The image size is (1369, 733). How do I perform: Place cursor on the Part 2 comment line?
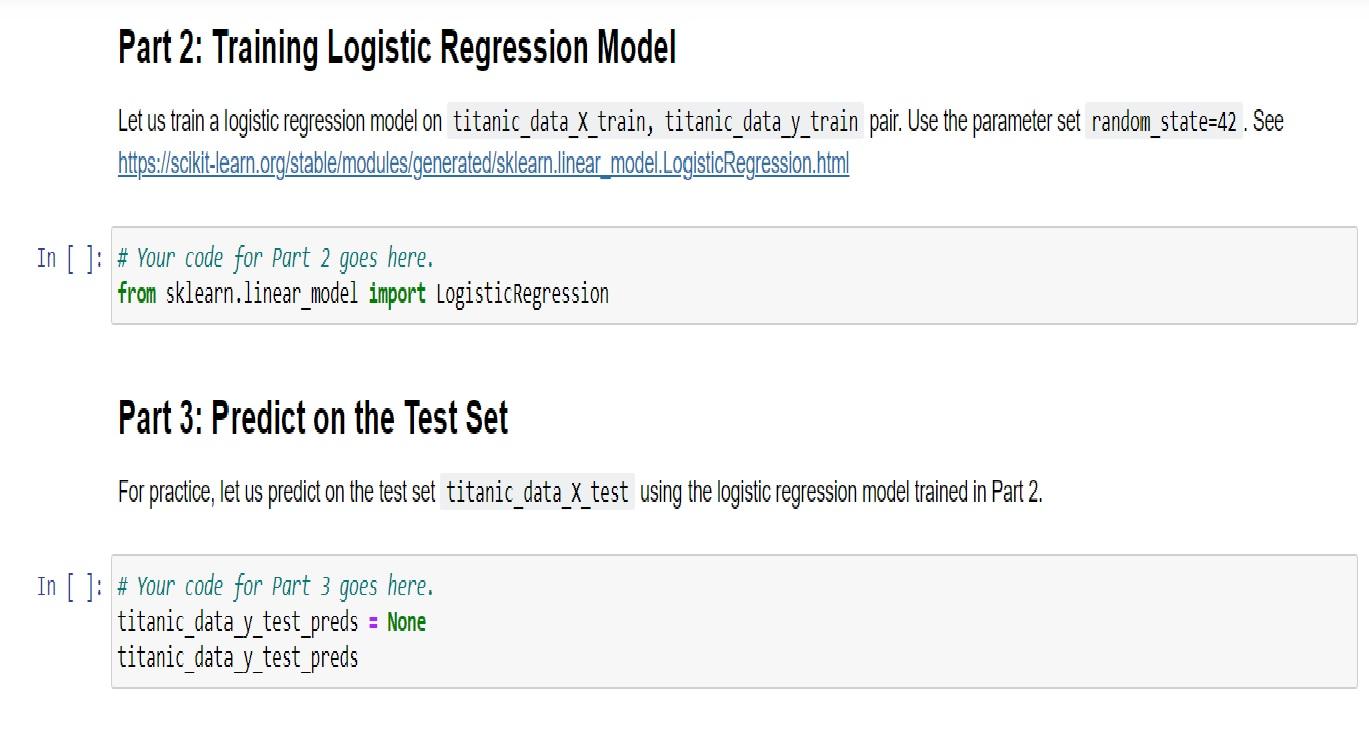pyautogui.click(x=276, y=258)
